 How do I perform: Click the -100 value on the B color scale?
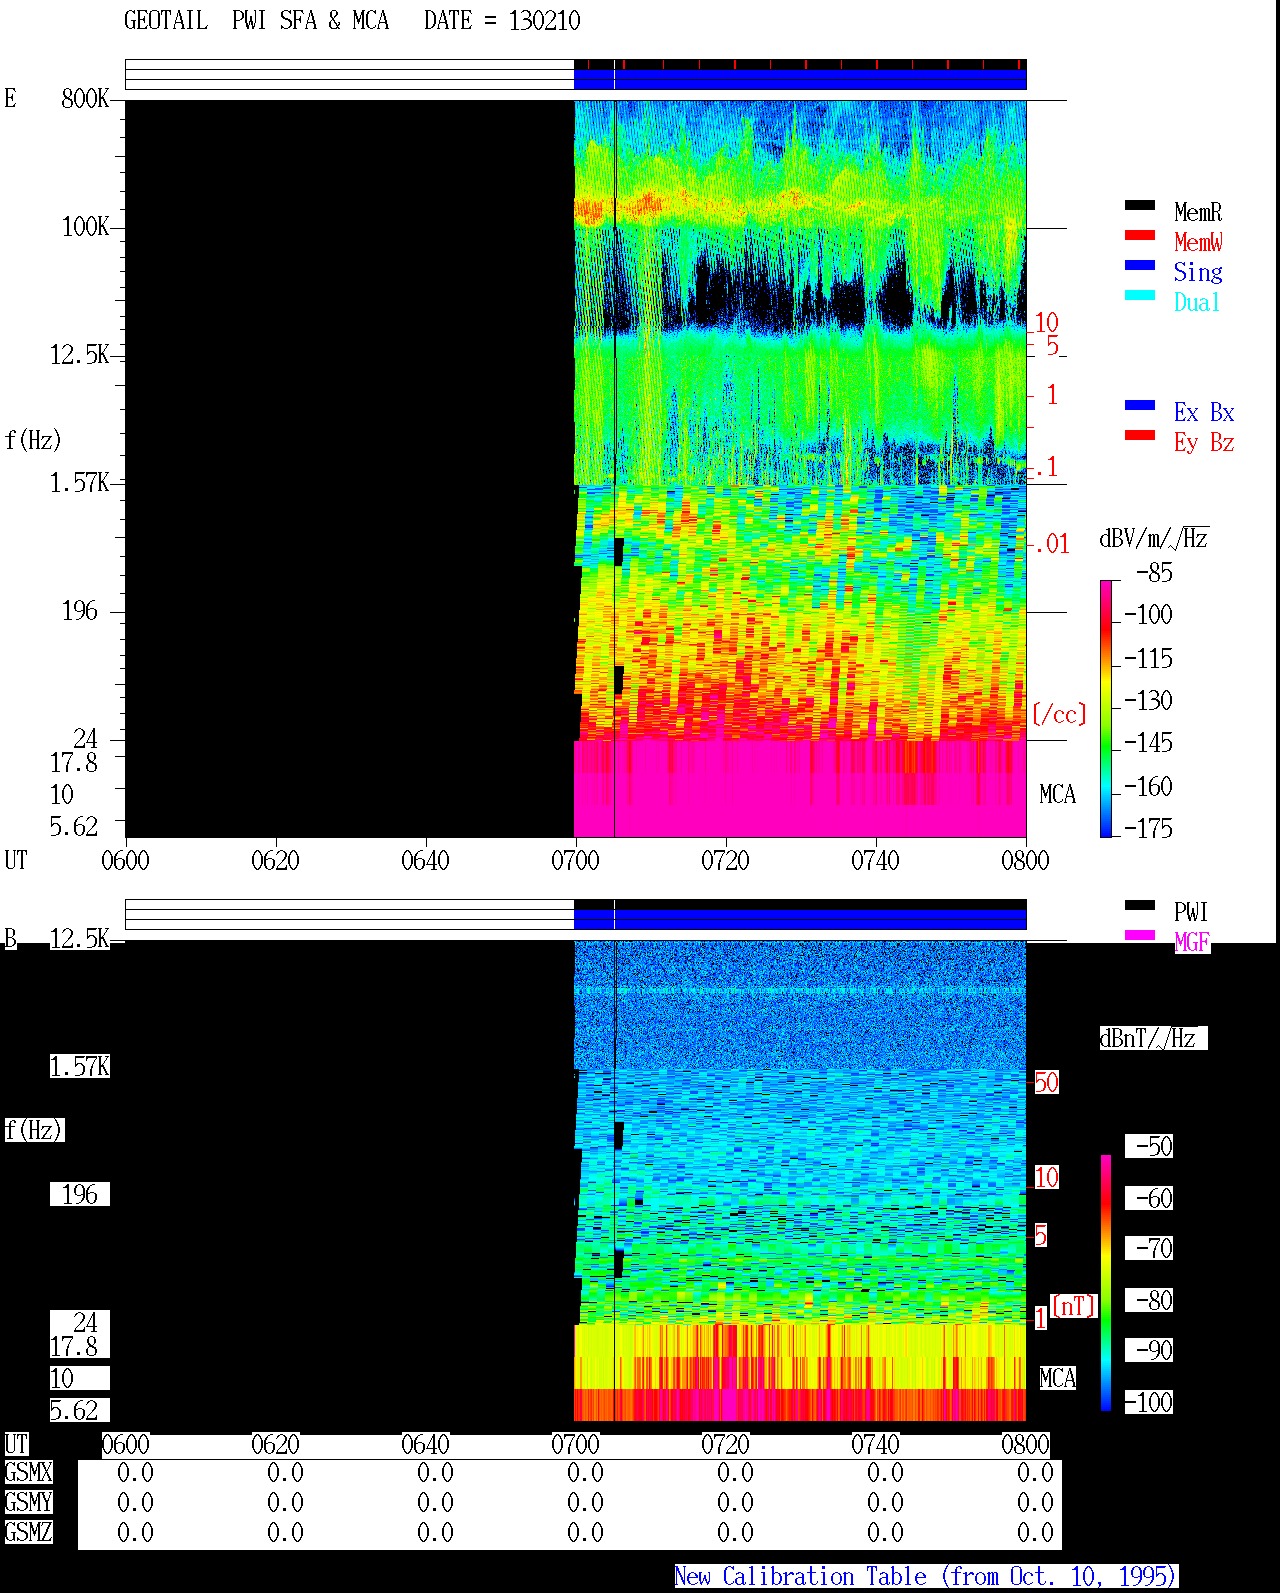1148,1402
